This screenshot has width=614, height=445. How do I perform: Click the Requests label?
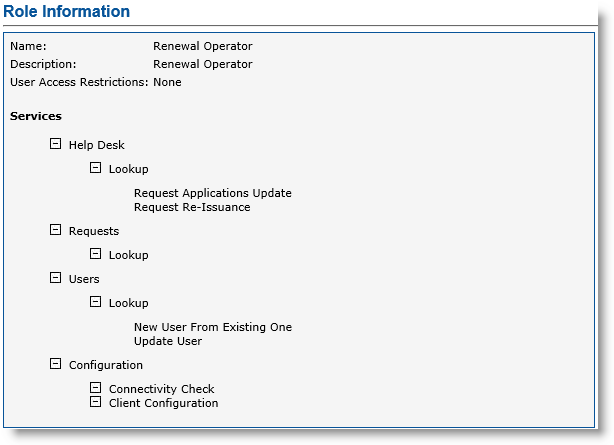pos(93,231)
